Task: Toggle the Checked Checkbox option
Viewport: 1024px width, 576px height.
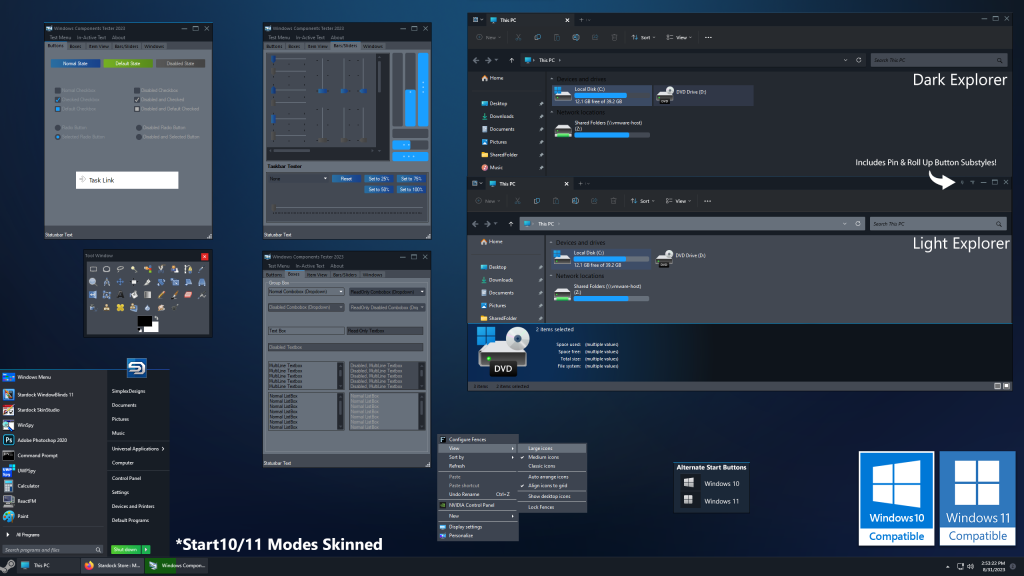Action: point(57,99)
